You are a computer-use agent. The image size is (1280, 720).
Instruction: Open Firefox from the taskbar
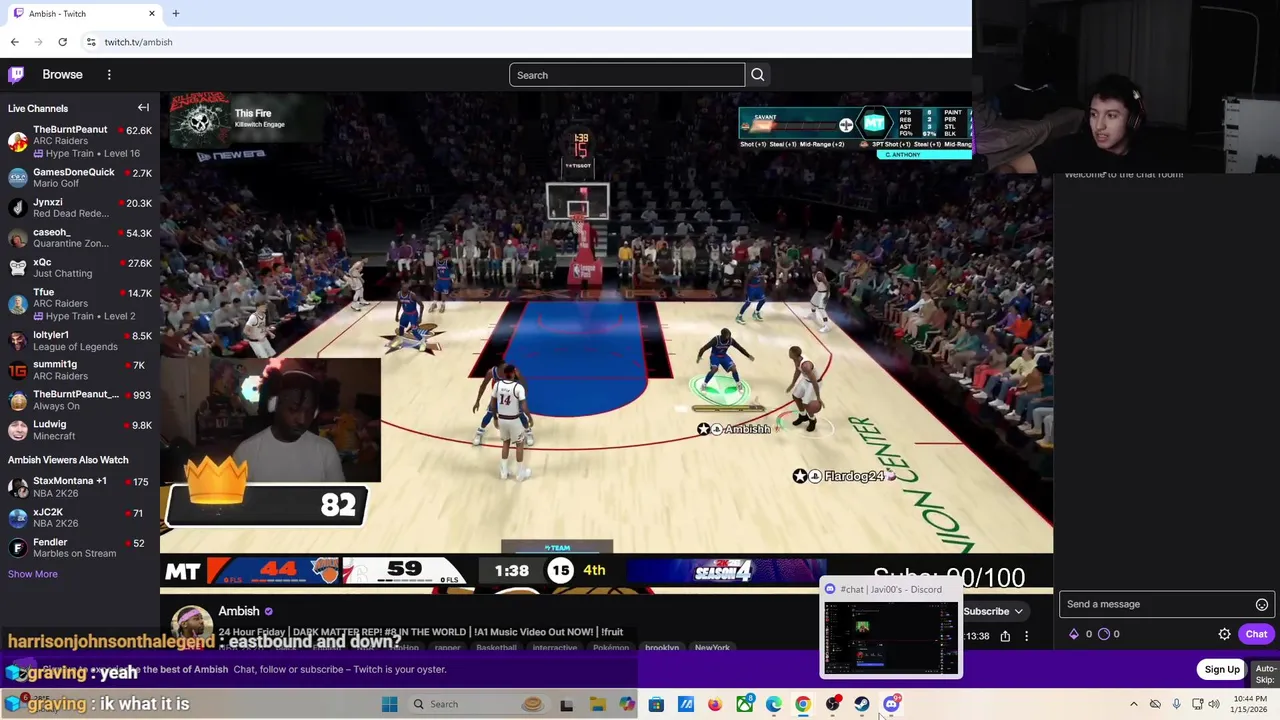714,704
